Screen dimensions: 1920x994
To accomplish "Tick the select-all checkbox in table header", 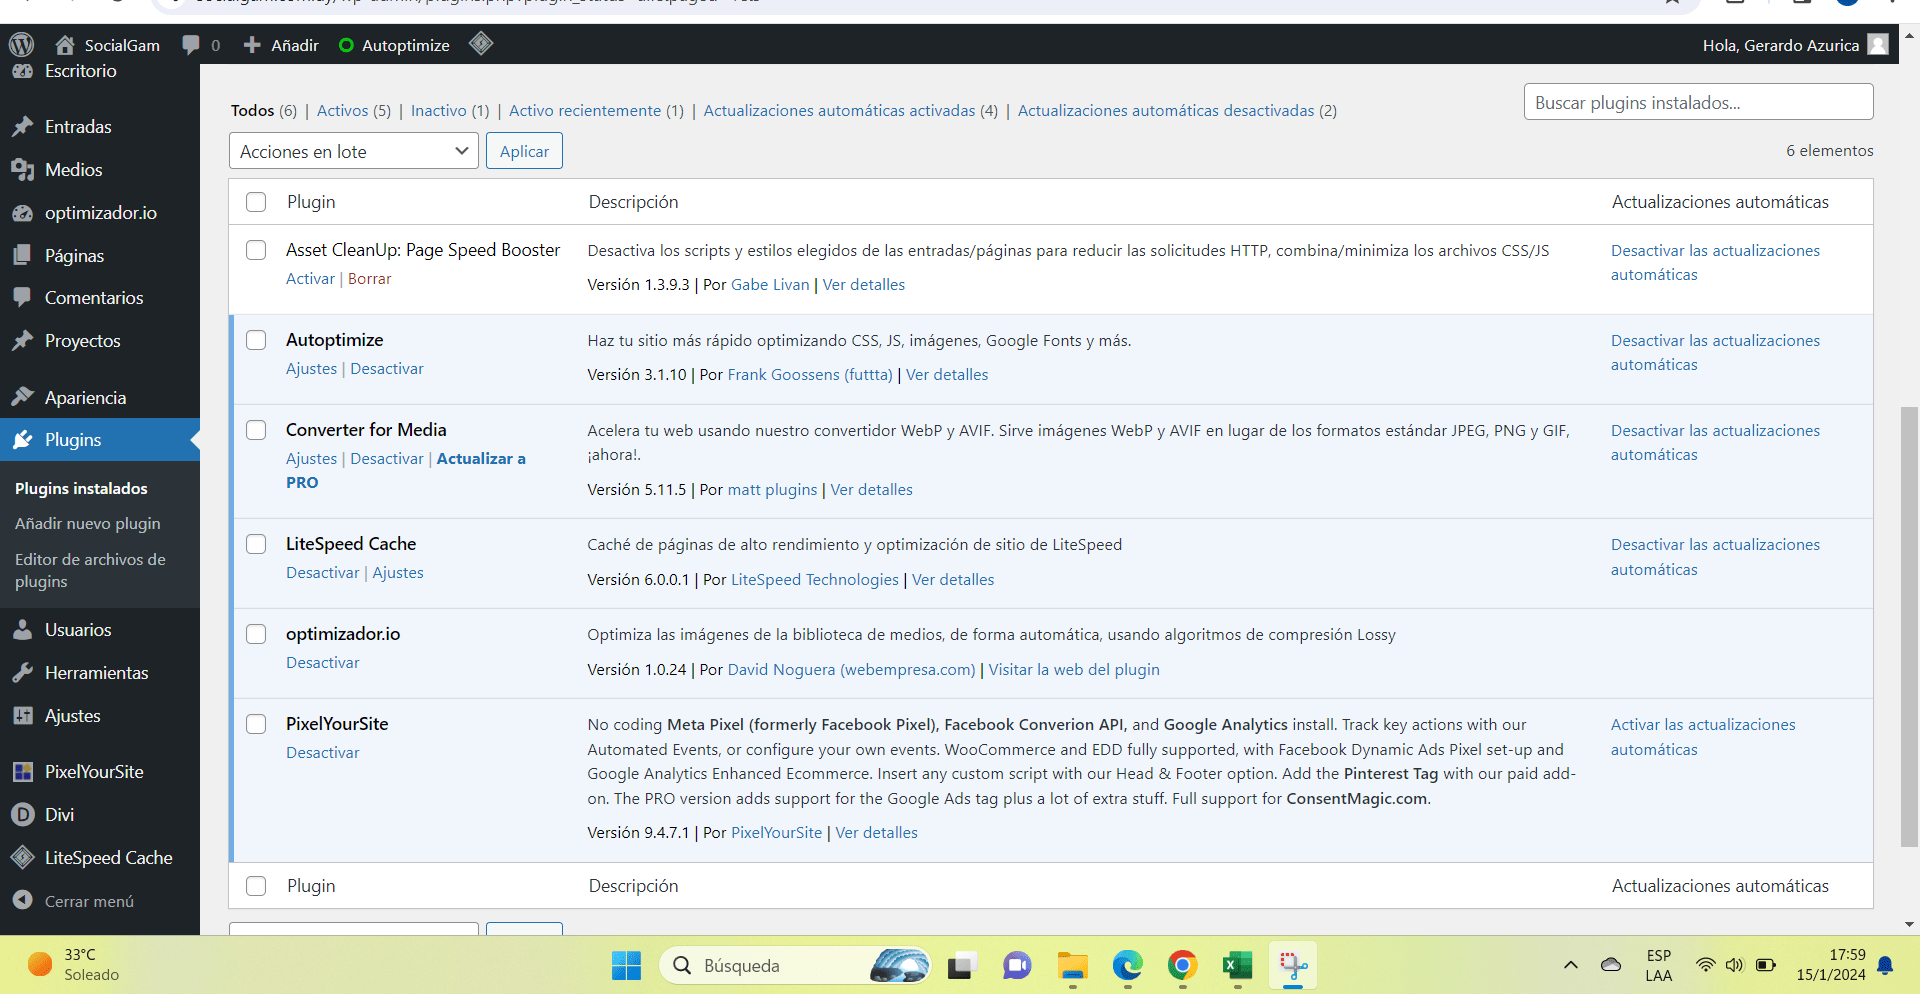I will coord(256,202).
